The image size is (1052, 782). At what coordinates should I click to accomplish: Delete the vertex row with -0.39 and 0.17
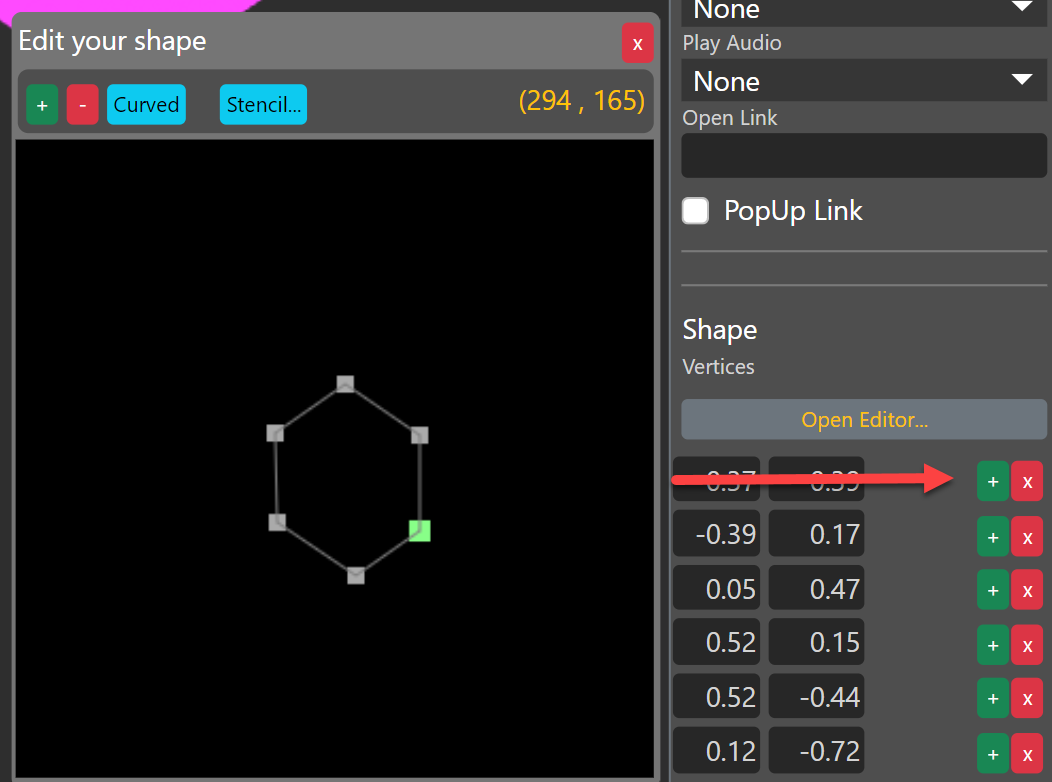pos(1027,536)
